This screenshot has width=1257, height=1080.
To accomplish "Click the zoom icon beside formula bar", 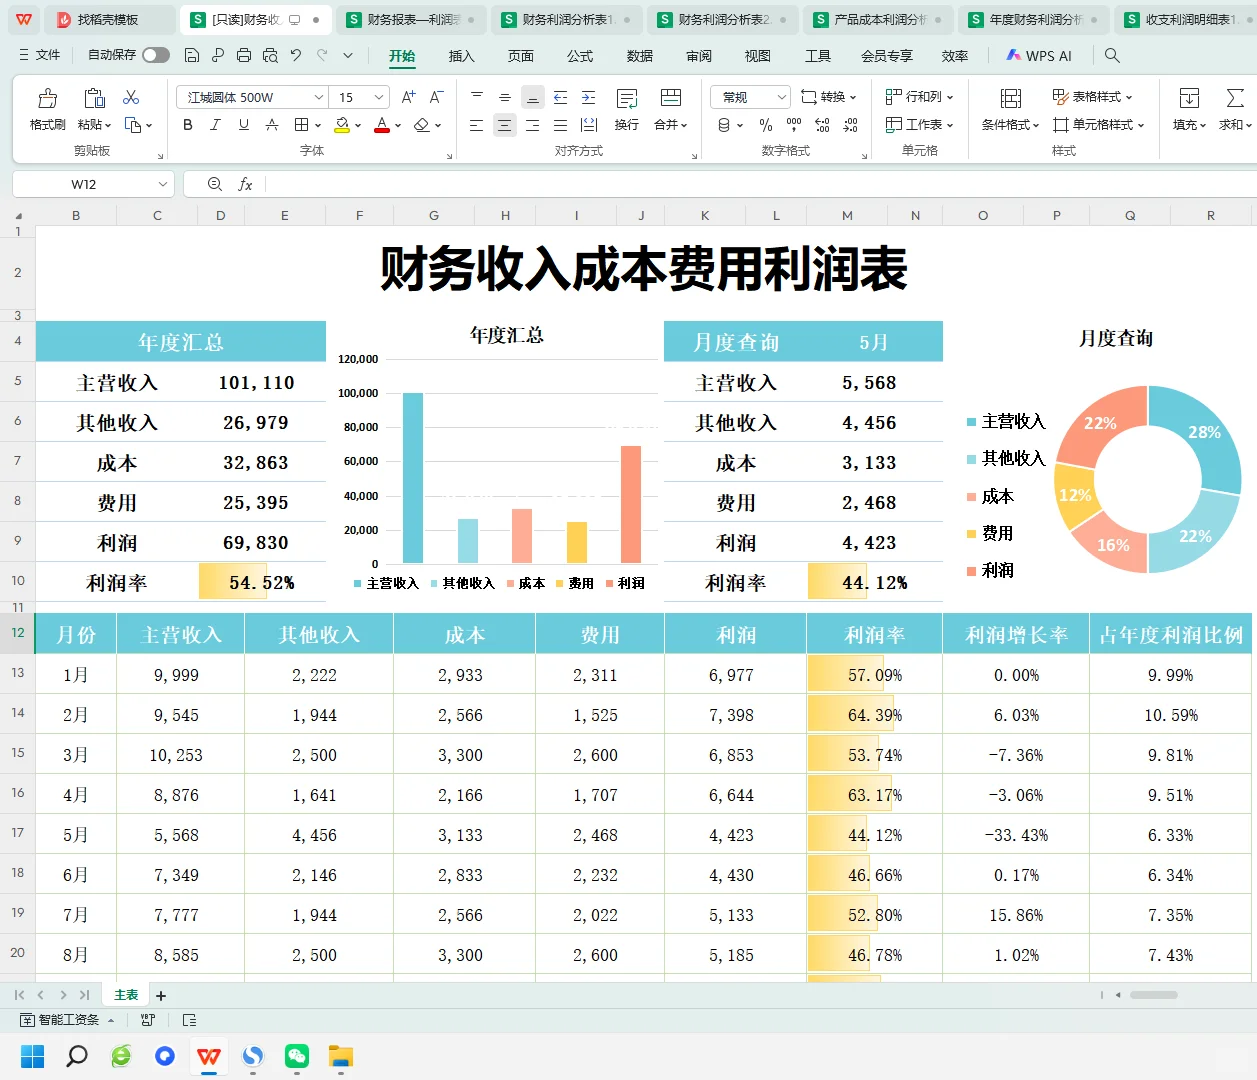I will (214, 184).
